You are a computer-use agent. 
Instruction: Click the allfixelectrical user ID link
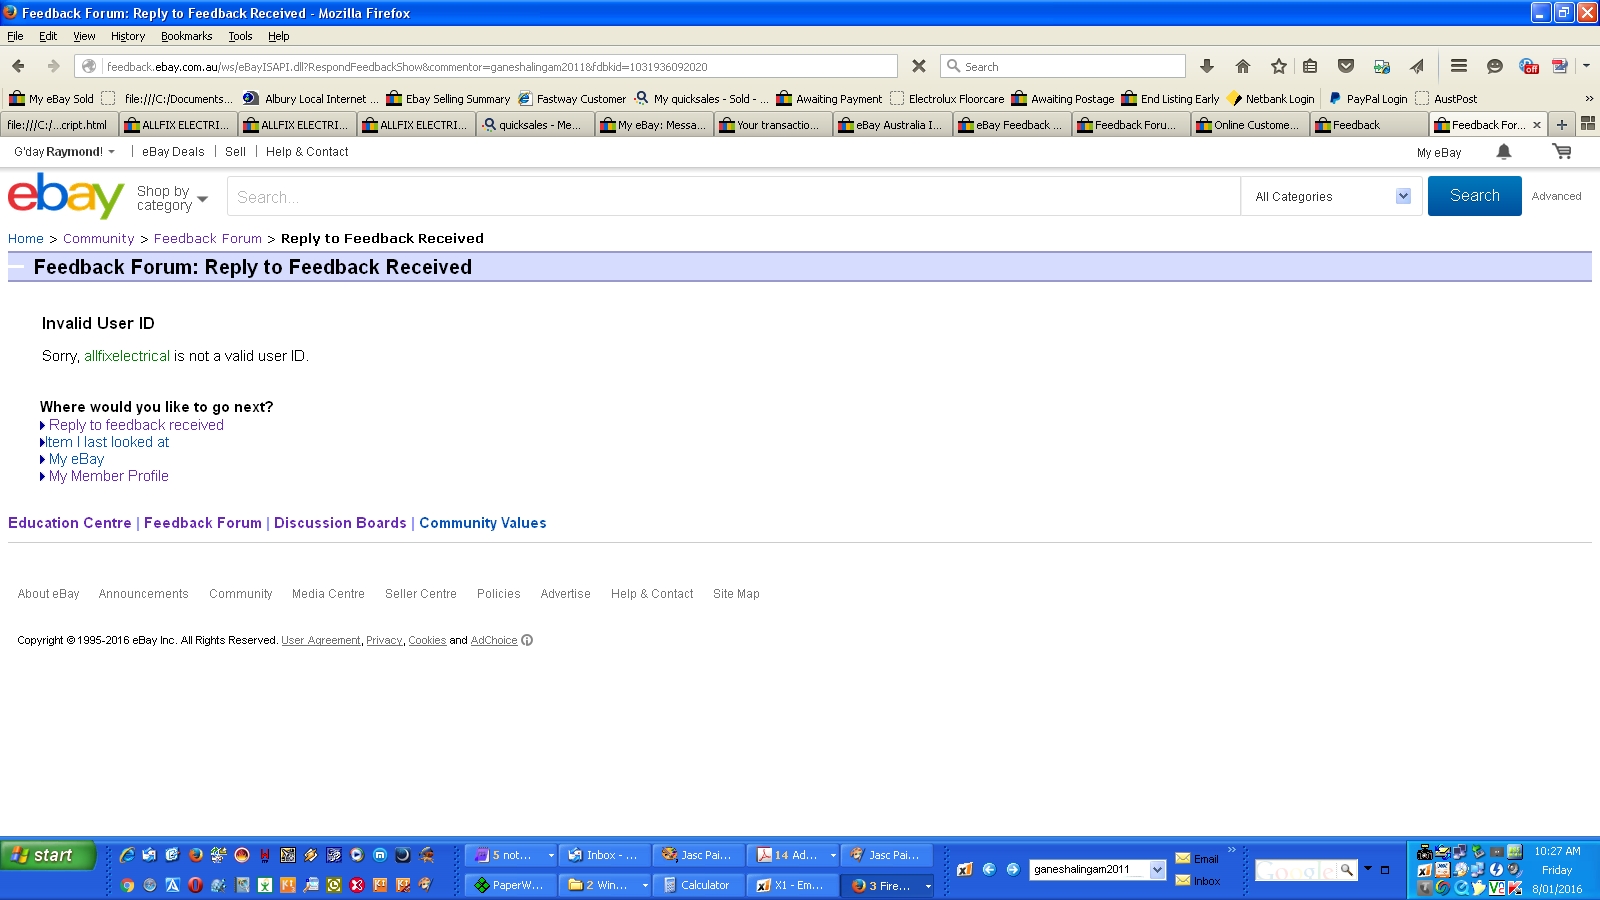point(127,356)
